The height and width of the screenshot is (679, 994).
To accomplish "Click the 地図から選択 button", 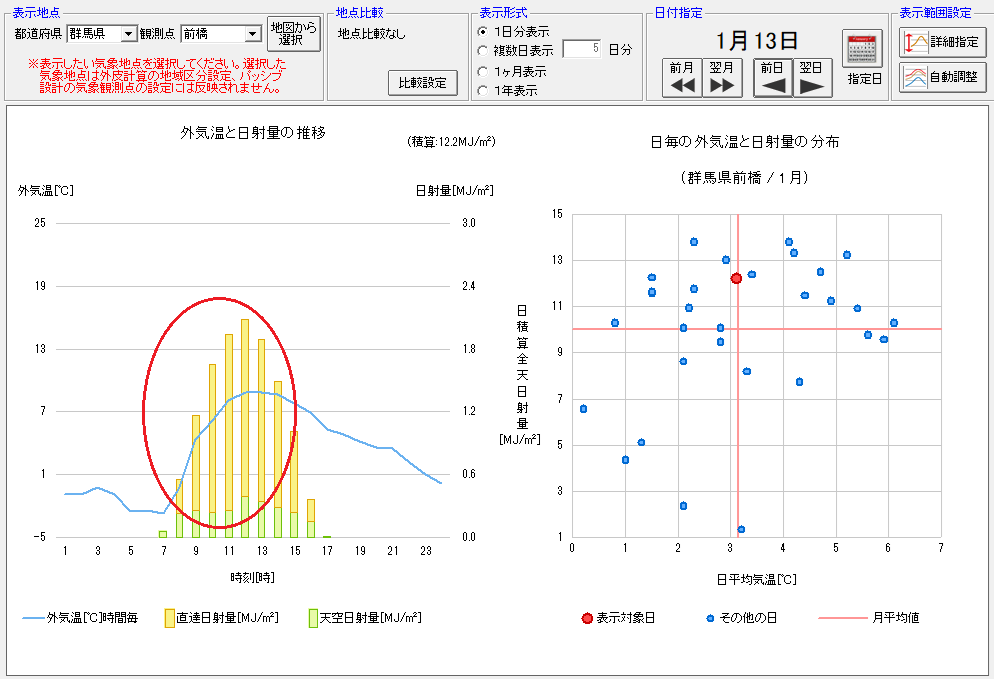I will [294, 34].
